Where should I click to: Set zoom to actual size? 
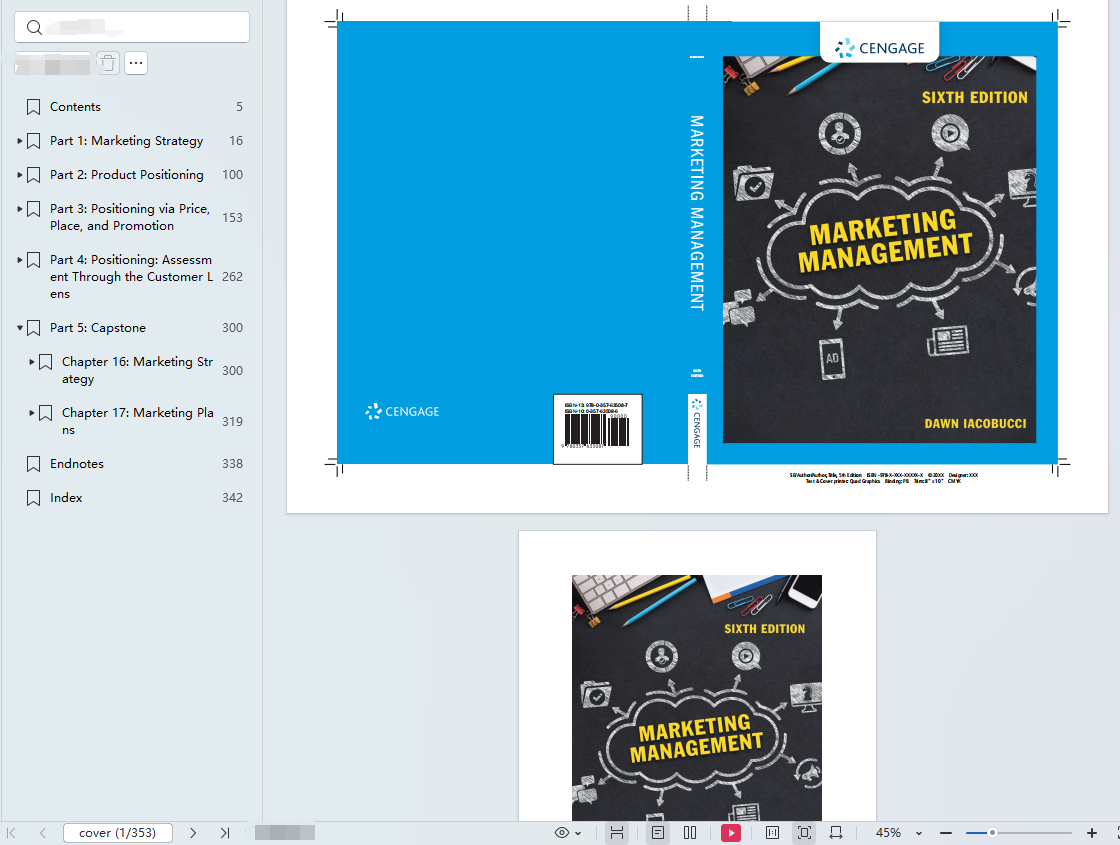[772, 833]
